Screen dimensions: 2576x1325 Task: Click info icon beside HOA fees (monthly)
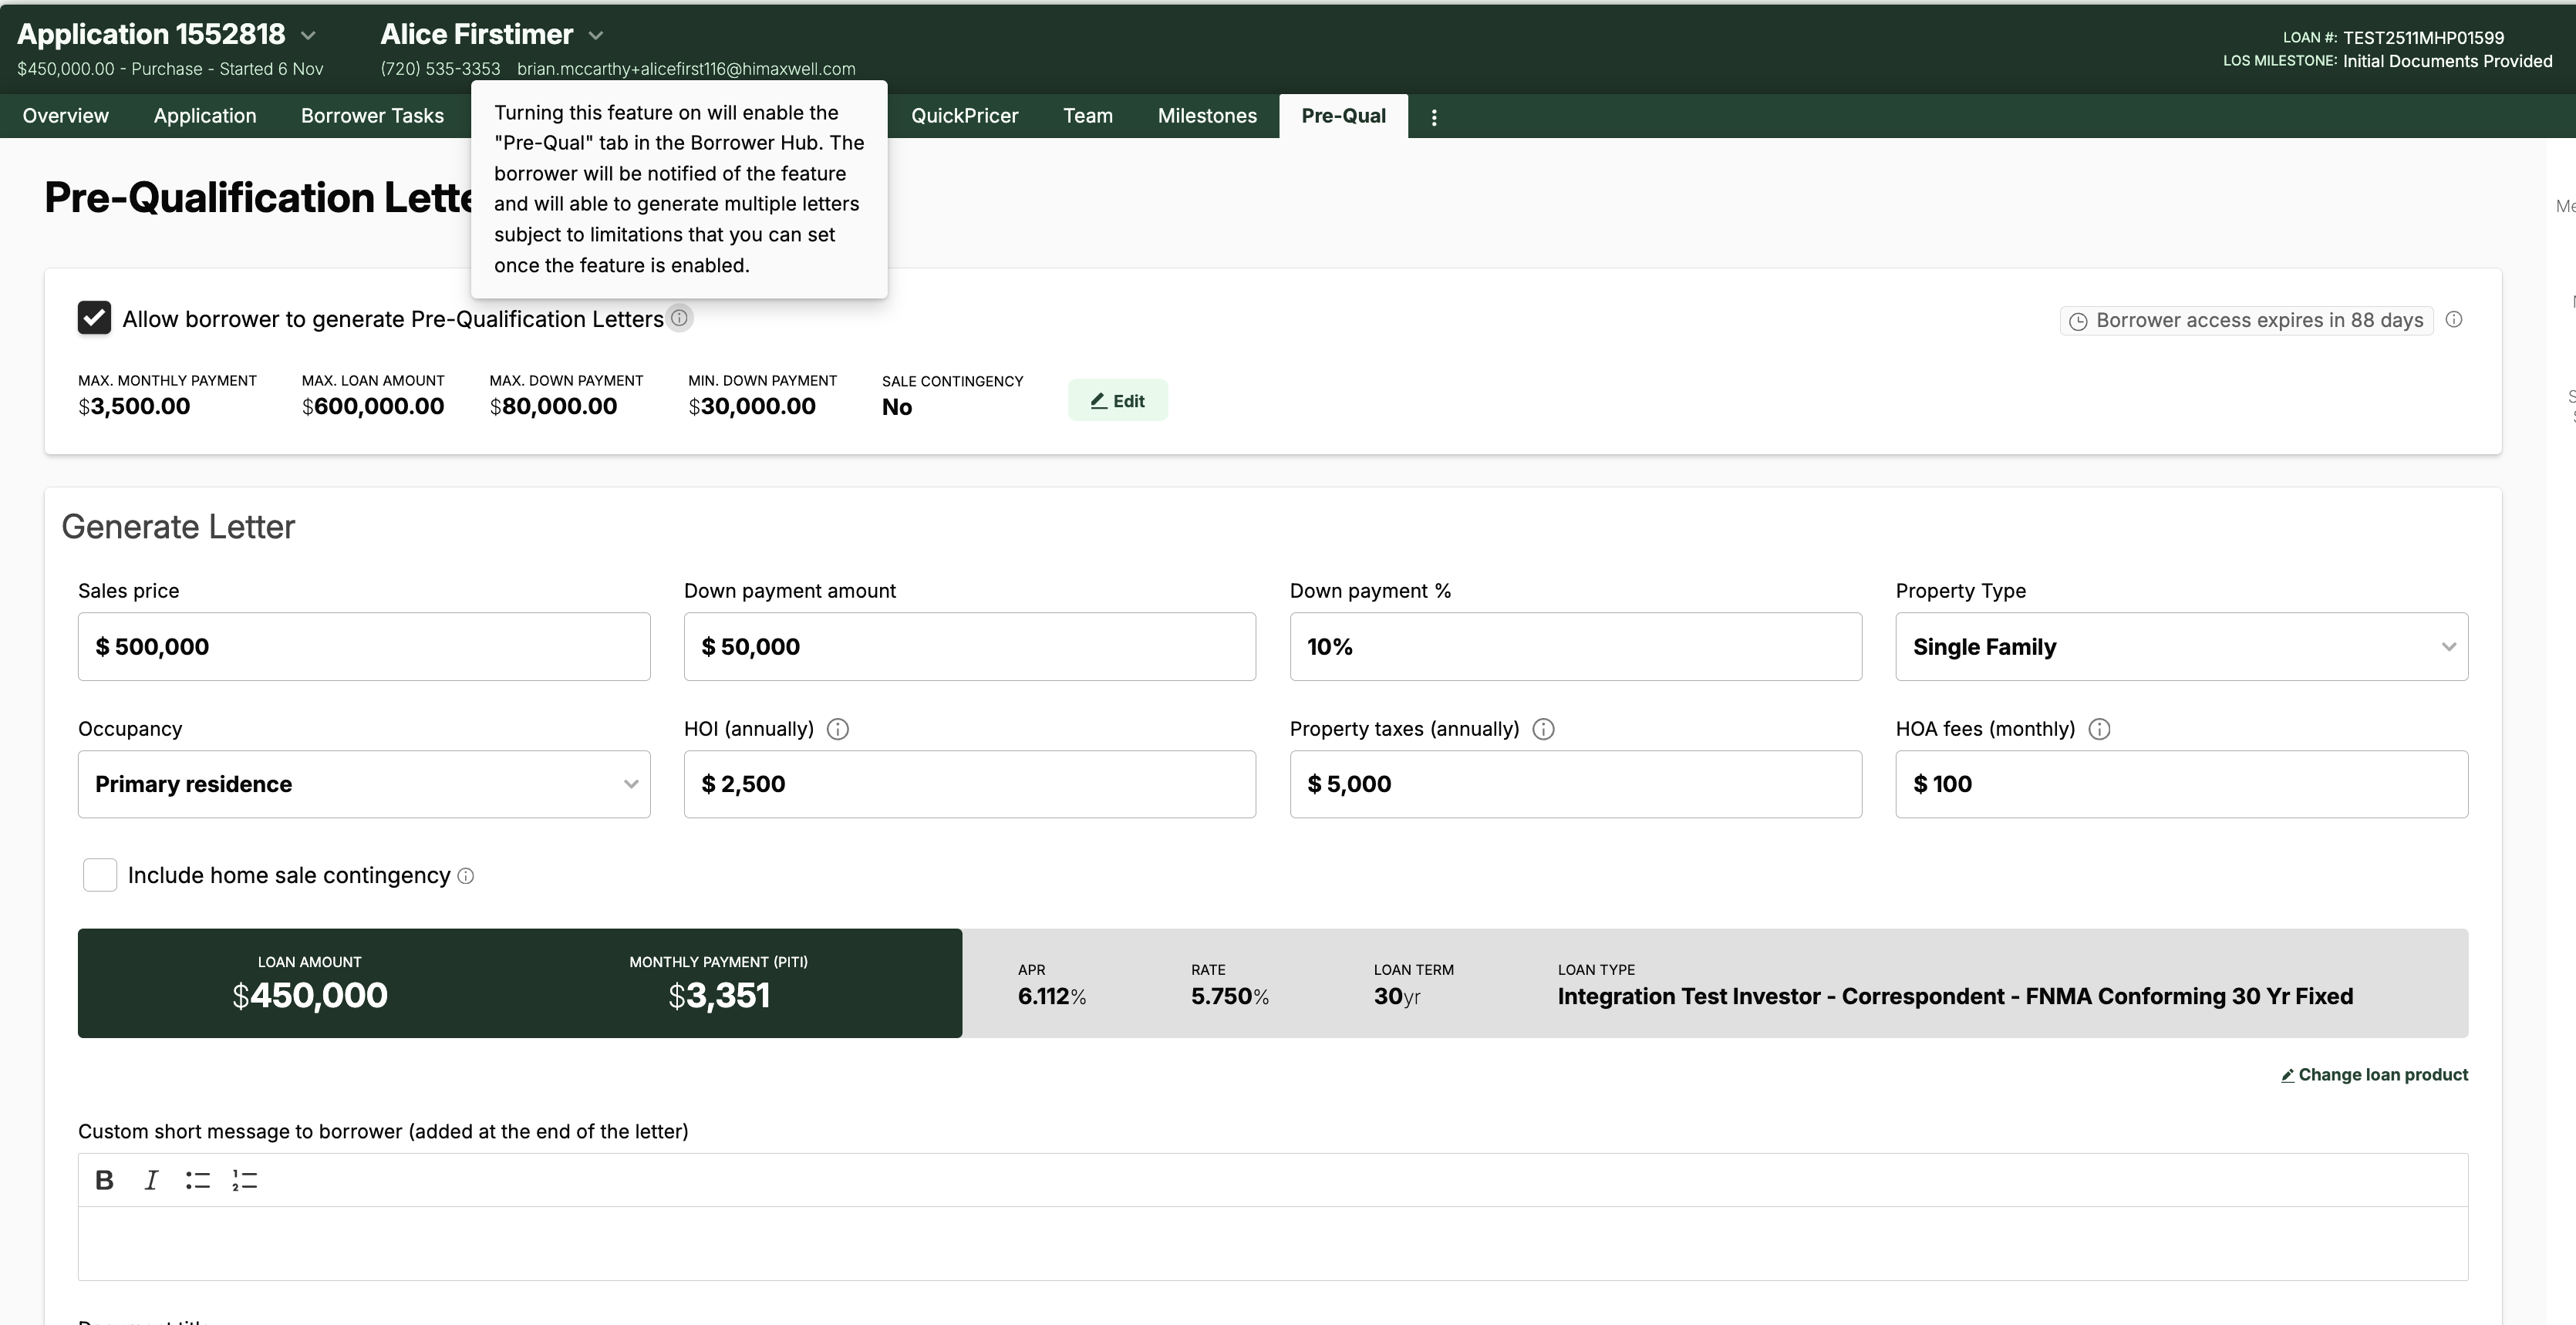[2099, 729]
